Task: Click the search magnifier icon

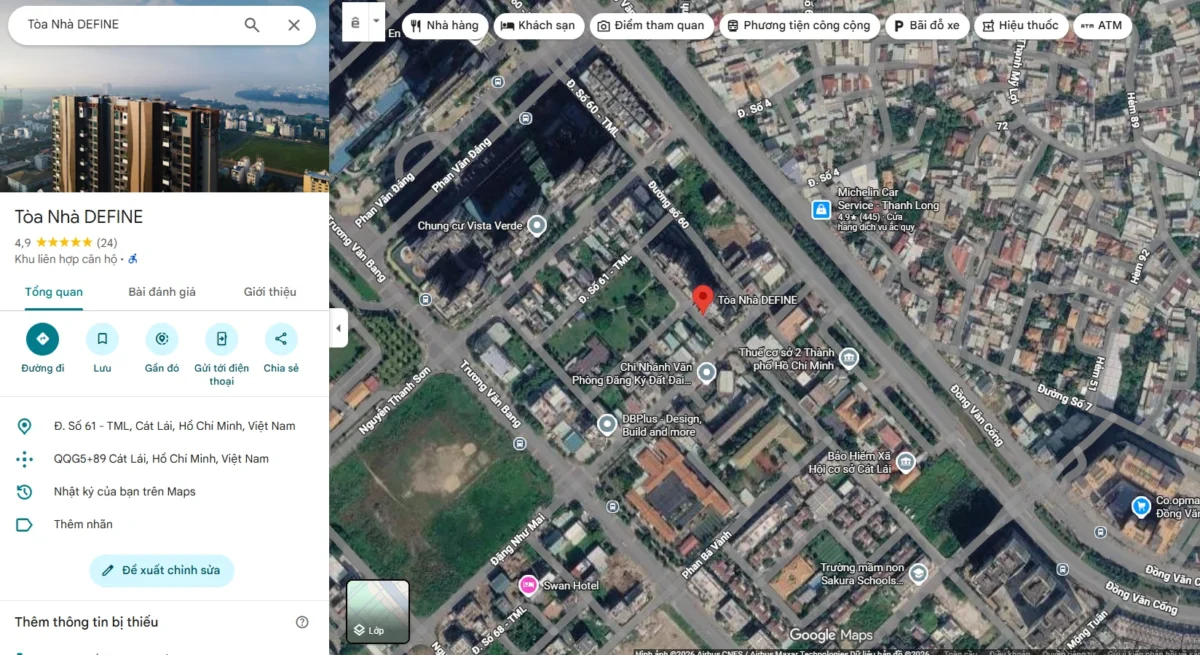Action: click(252, 25)
